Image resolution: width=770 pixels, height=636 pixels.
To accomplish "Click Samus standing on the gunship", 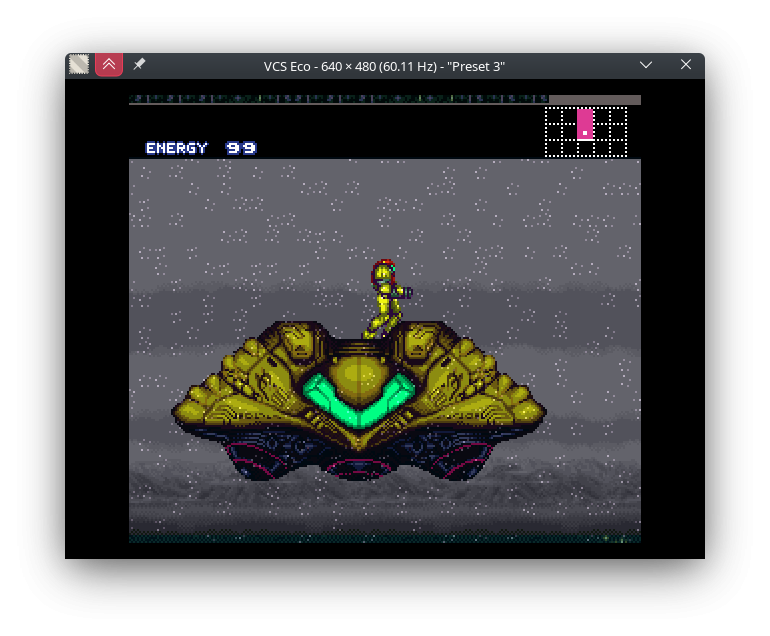I will 387,299.
